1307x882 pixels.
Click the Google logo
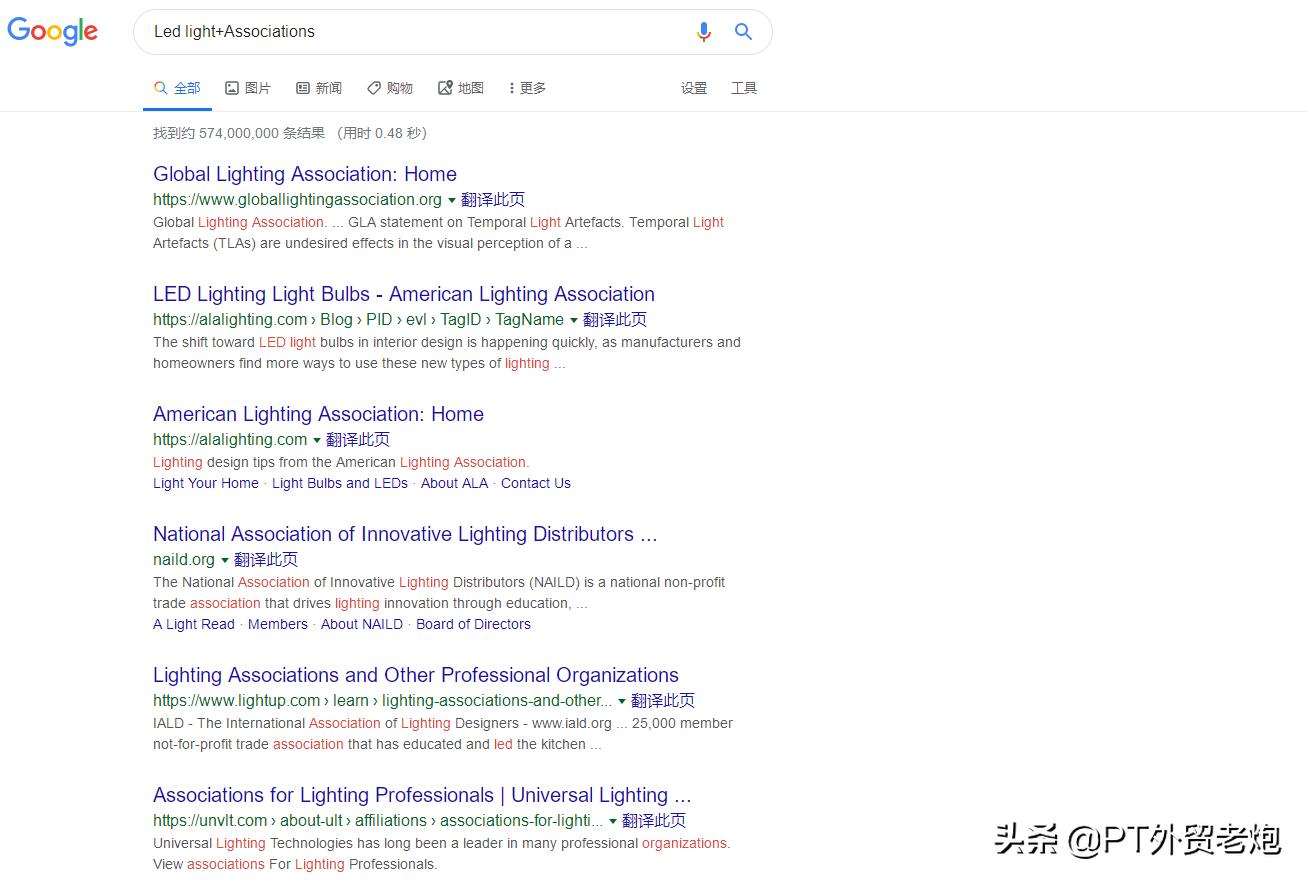[52, 32]
